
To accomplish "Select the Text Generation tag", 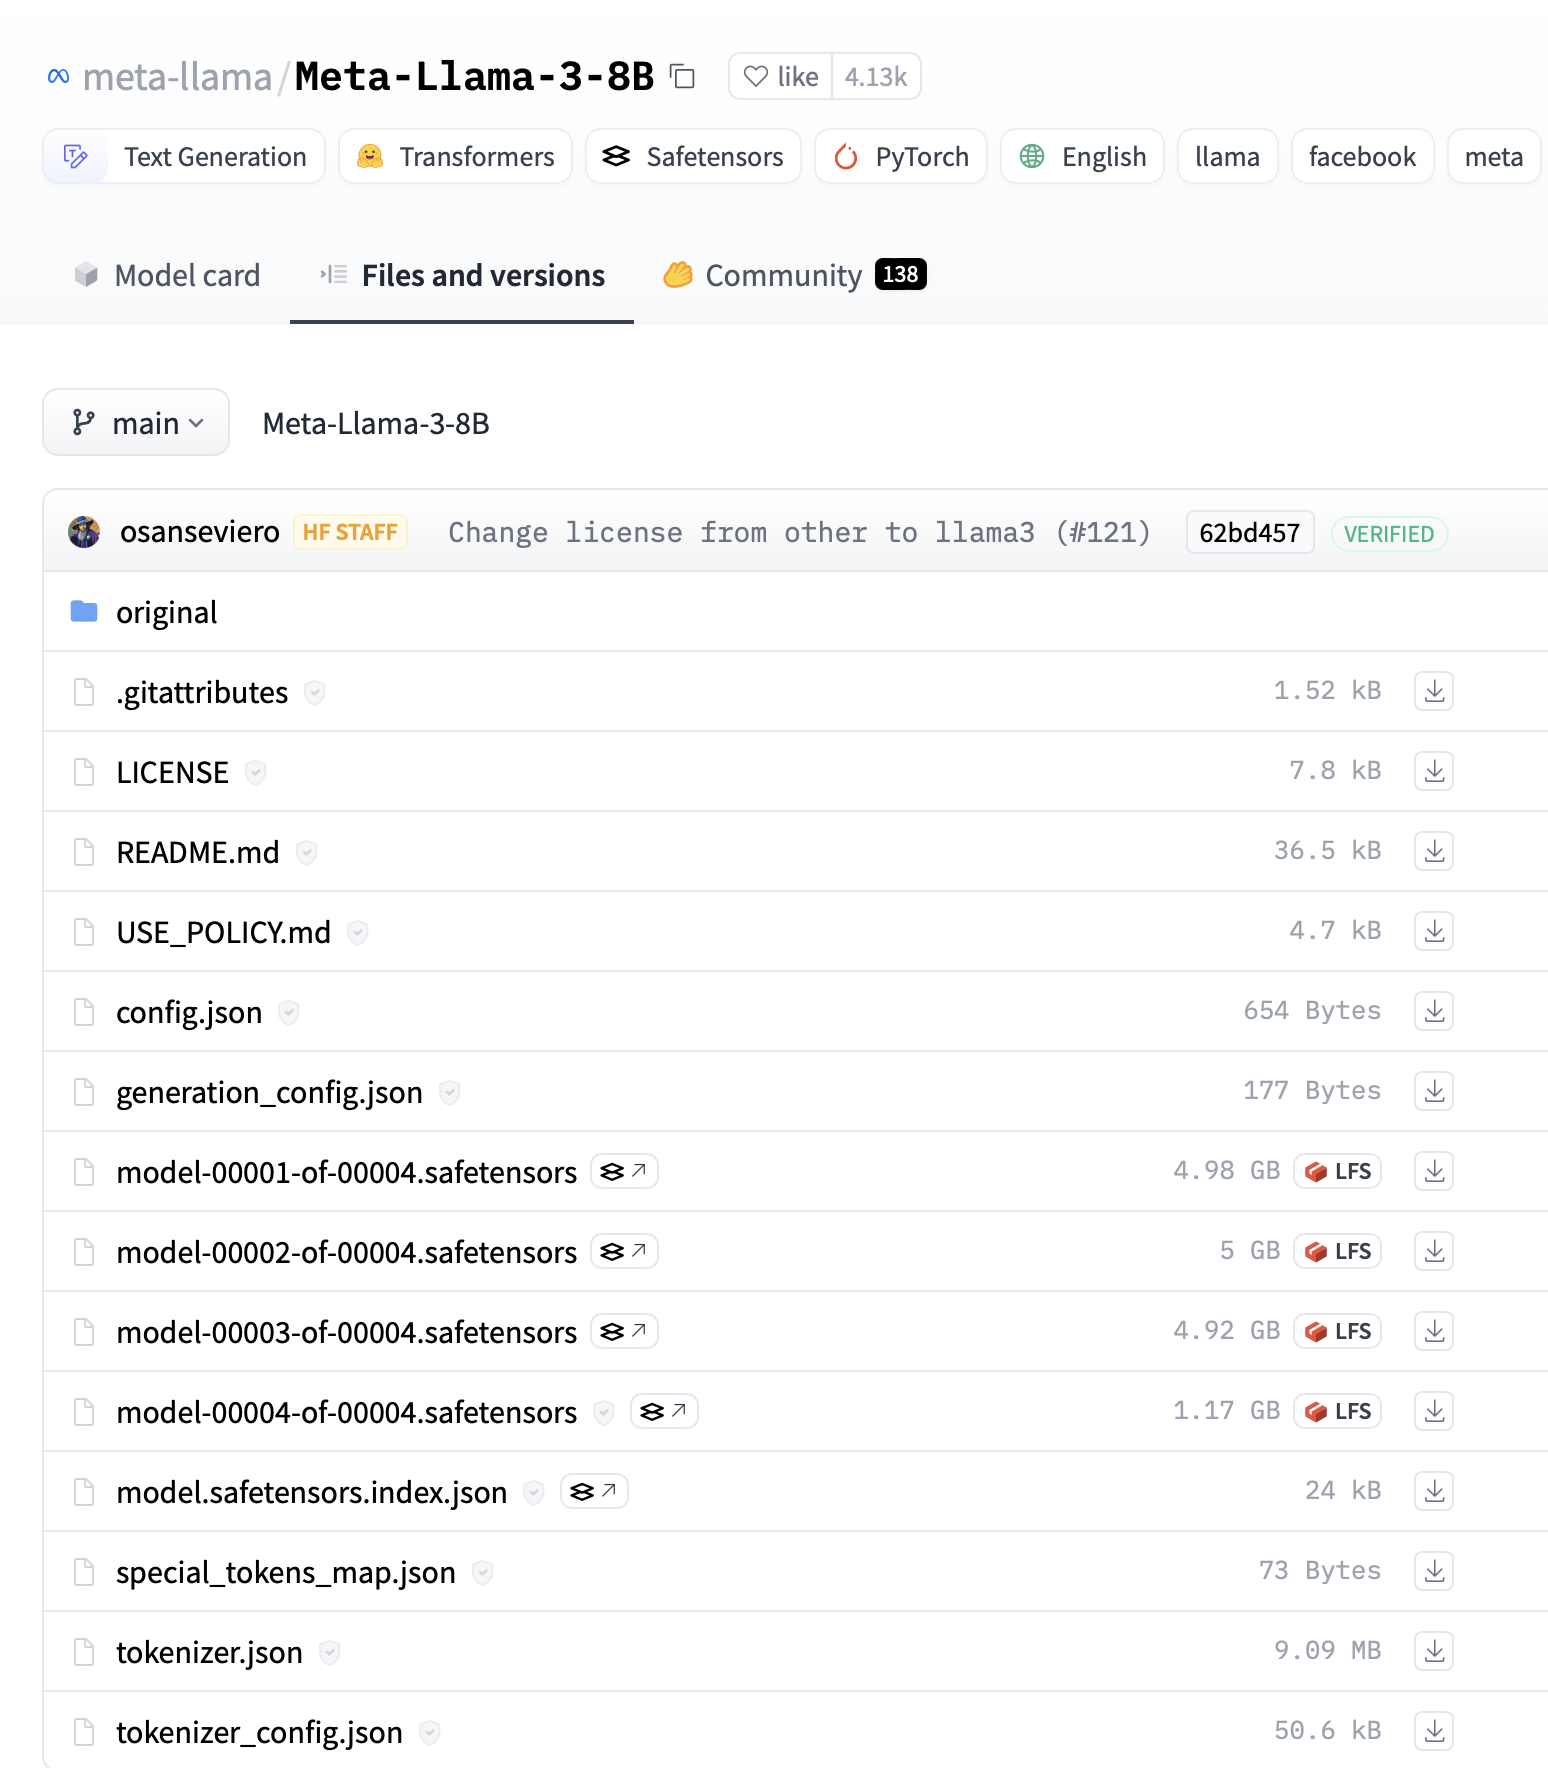I will coord(184,157).
